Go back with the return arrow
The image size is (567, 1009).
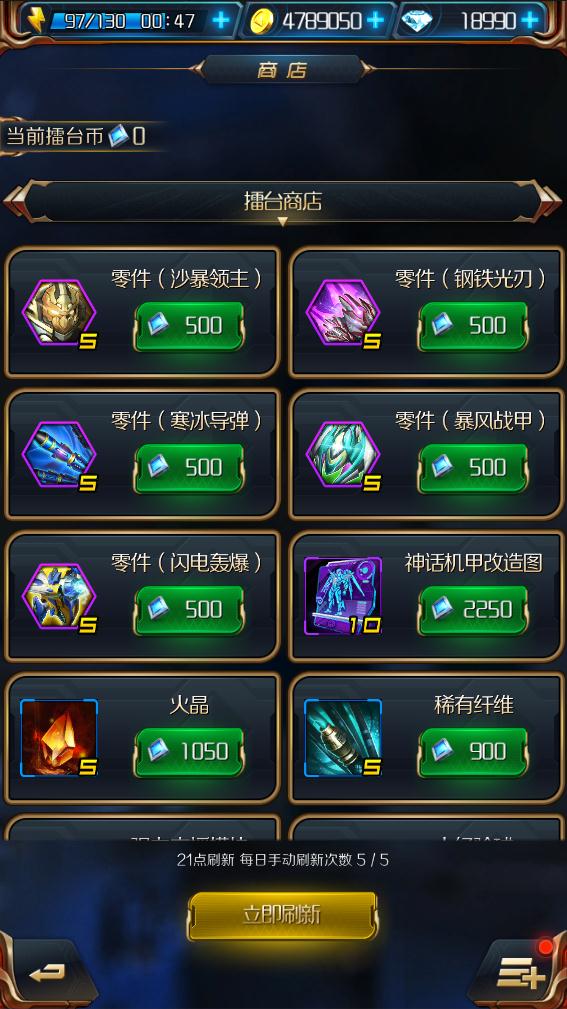(45, 972)
